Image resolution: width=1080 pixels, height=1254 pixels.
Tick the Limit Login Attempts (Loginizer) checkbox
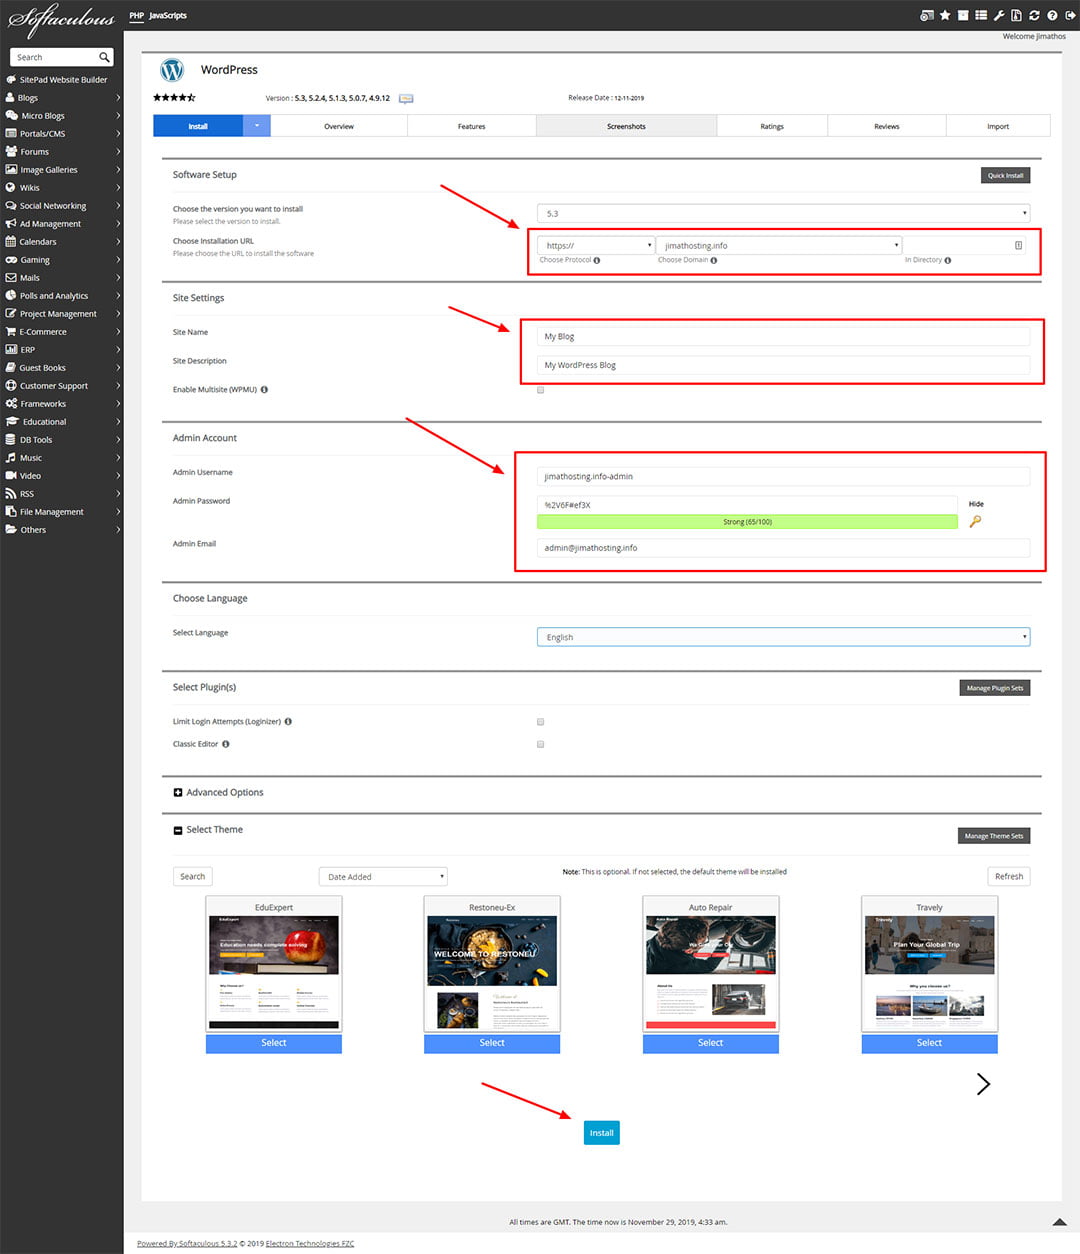pos(540,722)
